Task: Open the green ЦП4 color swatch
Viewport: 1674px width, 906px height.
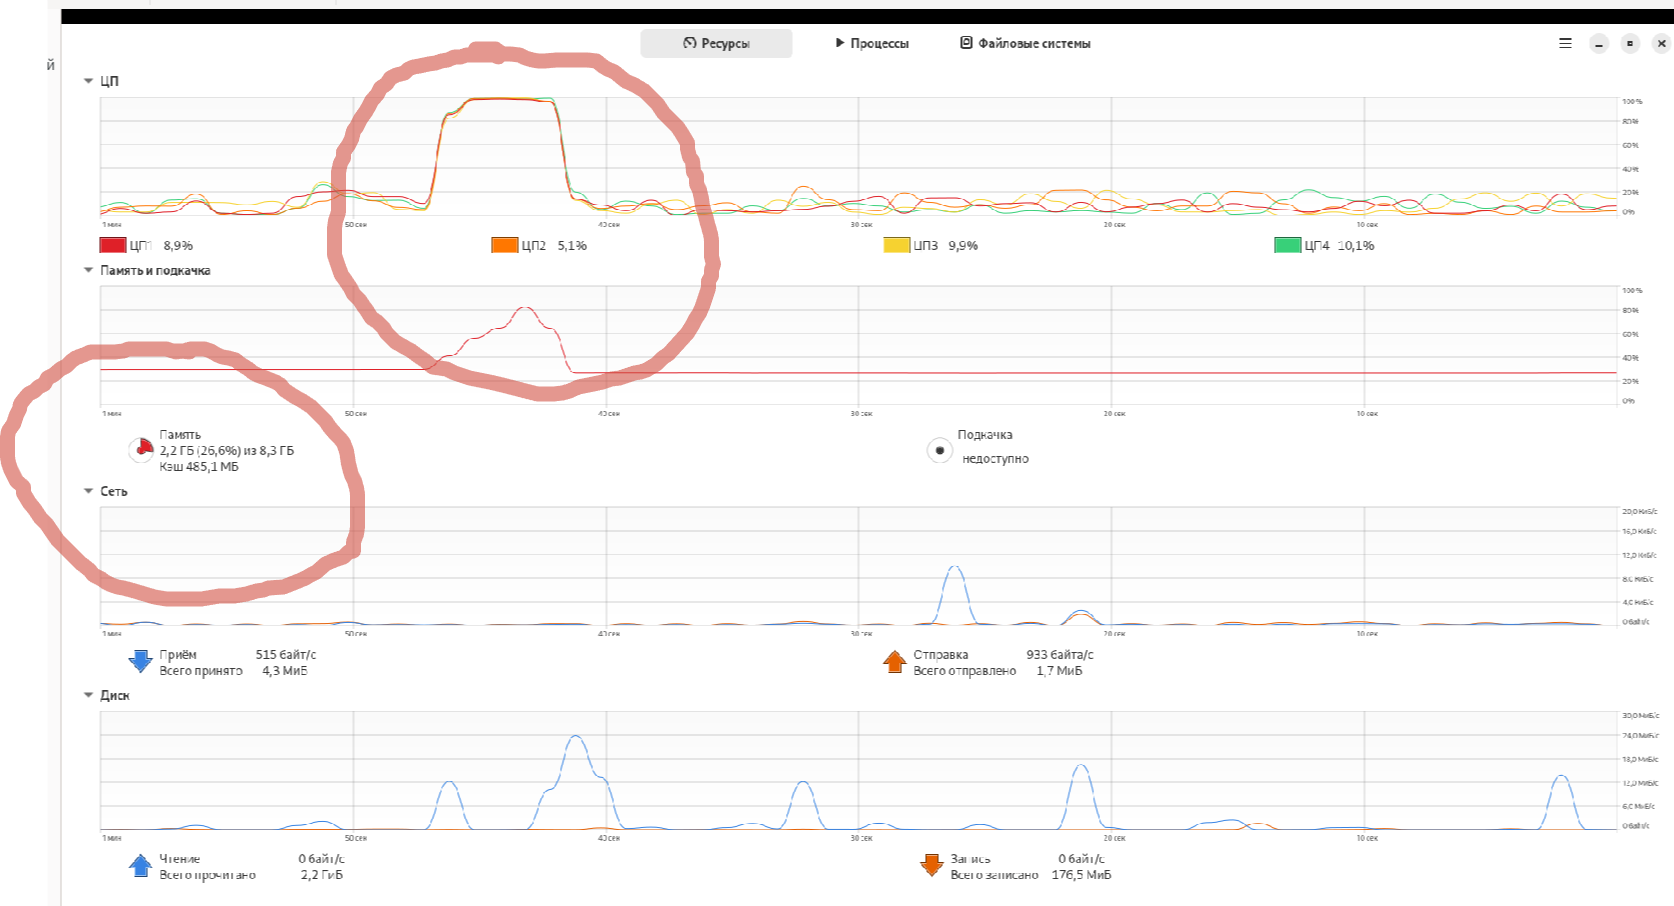Action: pyautogui.click(x=1287, y=245)
